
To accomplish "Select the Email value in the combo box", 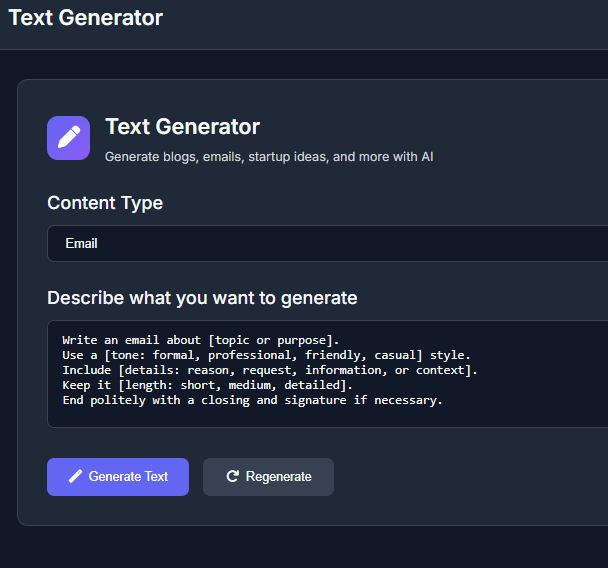I will (x=82, y=243).
